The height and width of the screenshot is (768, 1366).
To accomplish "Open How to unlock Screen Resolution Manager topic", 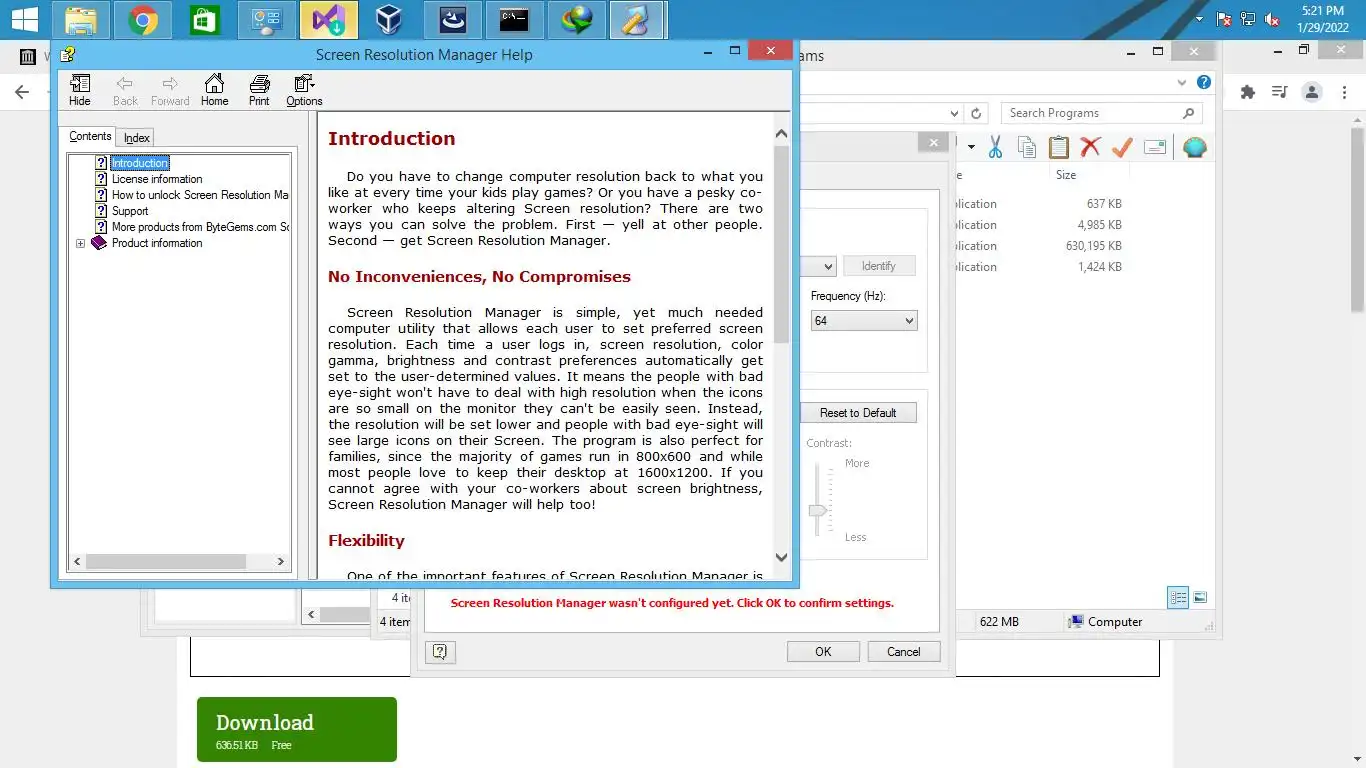I will (x=200, y=195).
